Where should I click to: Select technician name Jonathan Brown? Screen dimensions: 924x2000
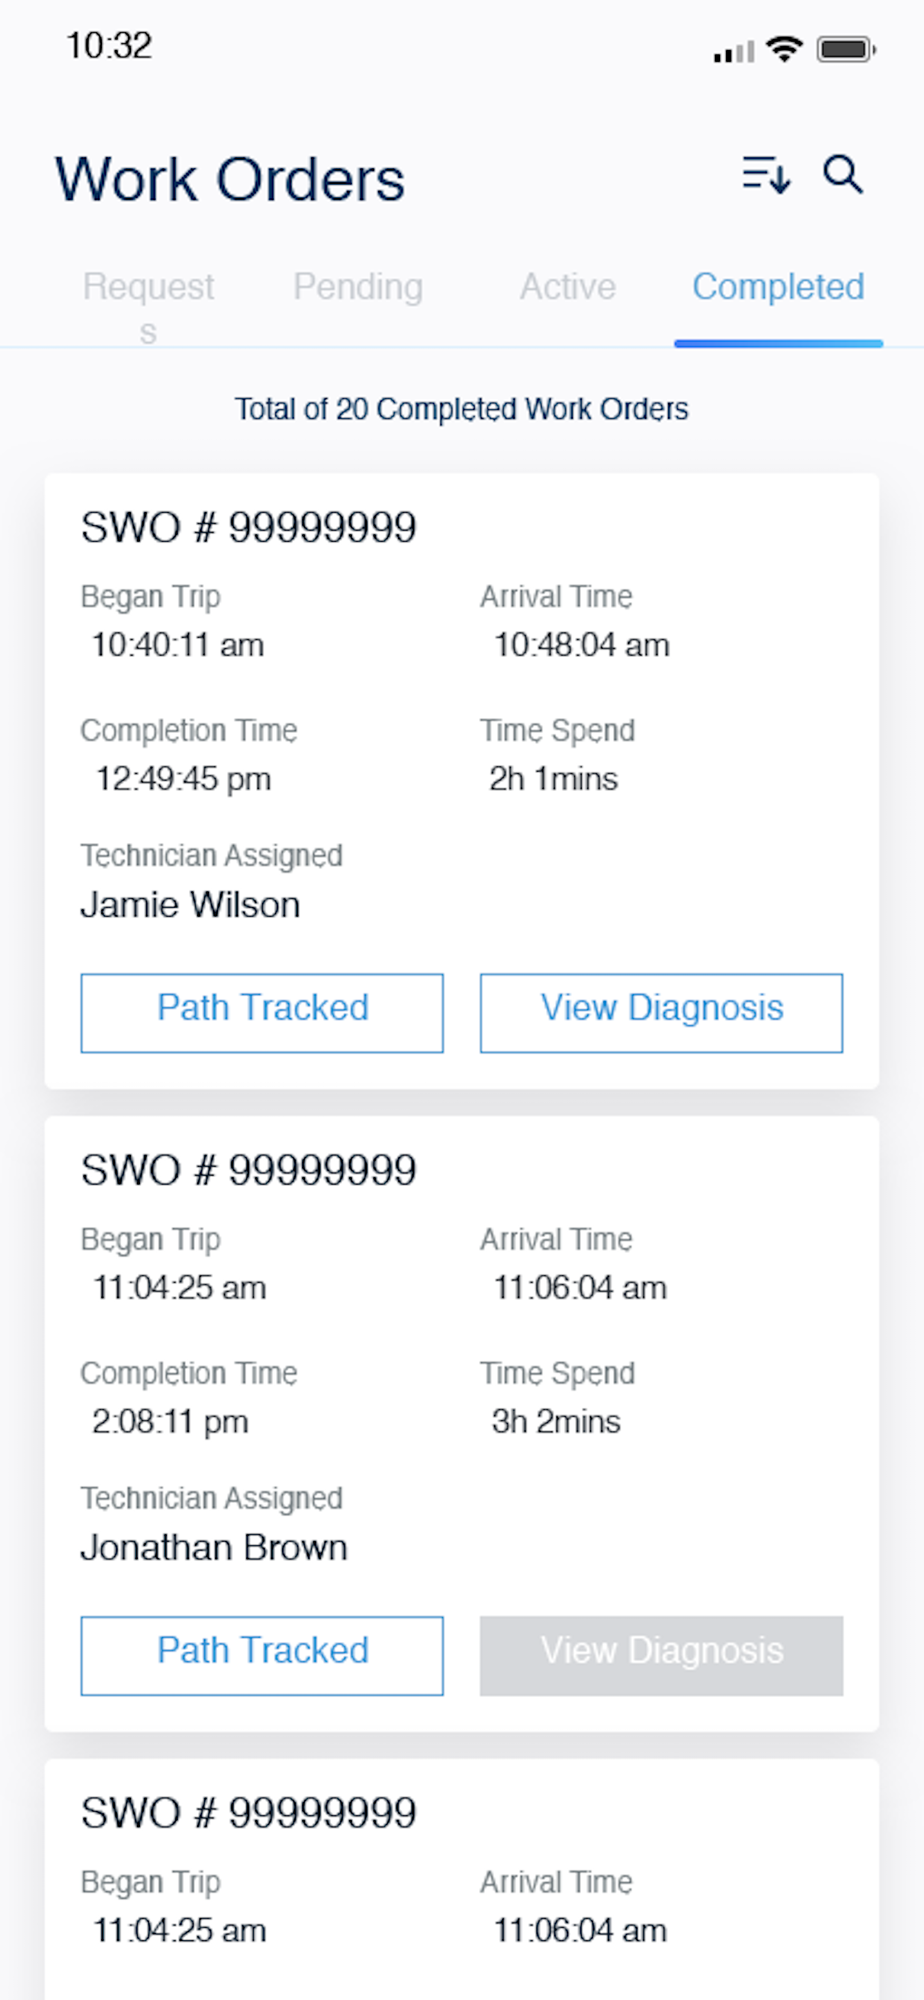coord(214,1548)
